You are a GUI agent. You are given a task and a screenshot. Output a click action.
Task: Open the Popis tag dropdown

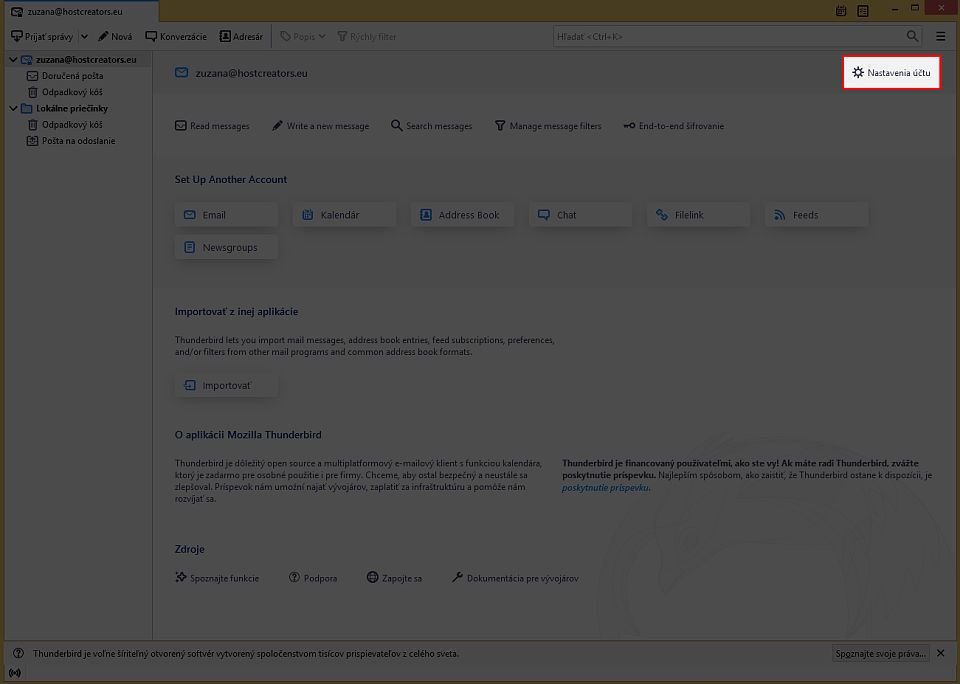303,37
